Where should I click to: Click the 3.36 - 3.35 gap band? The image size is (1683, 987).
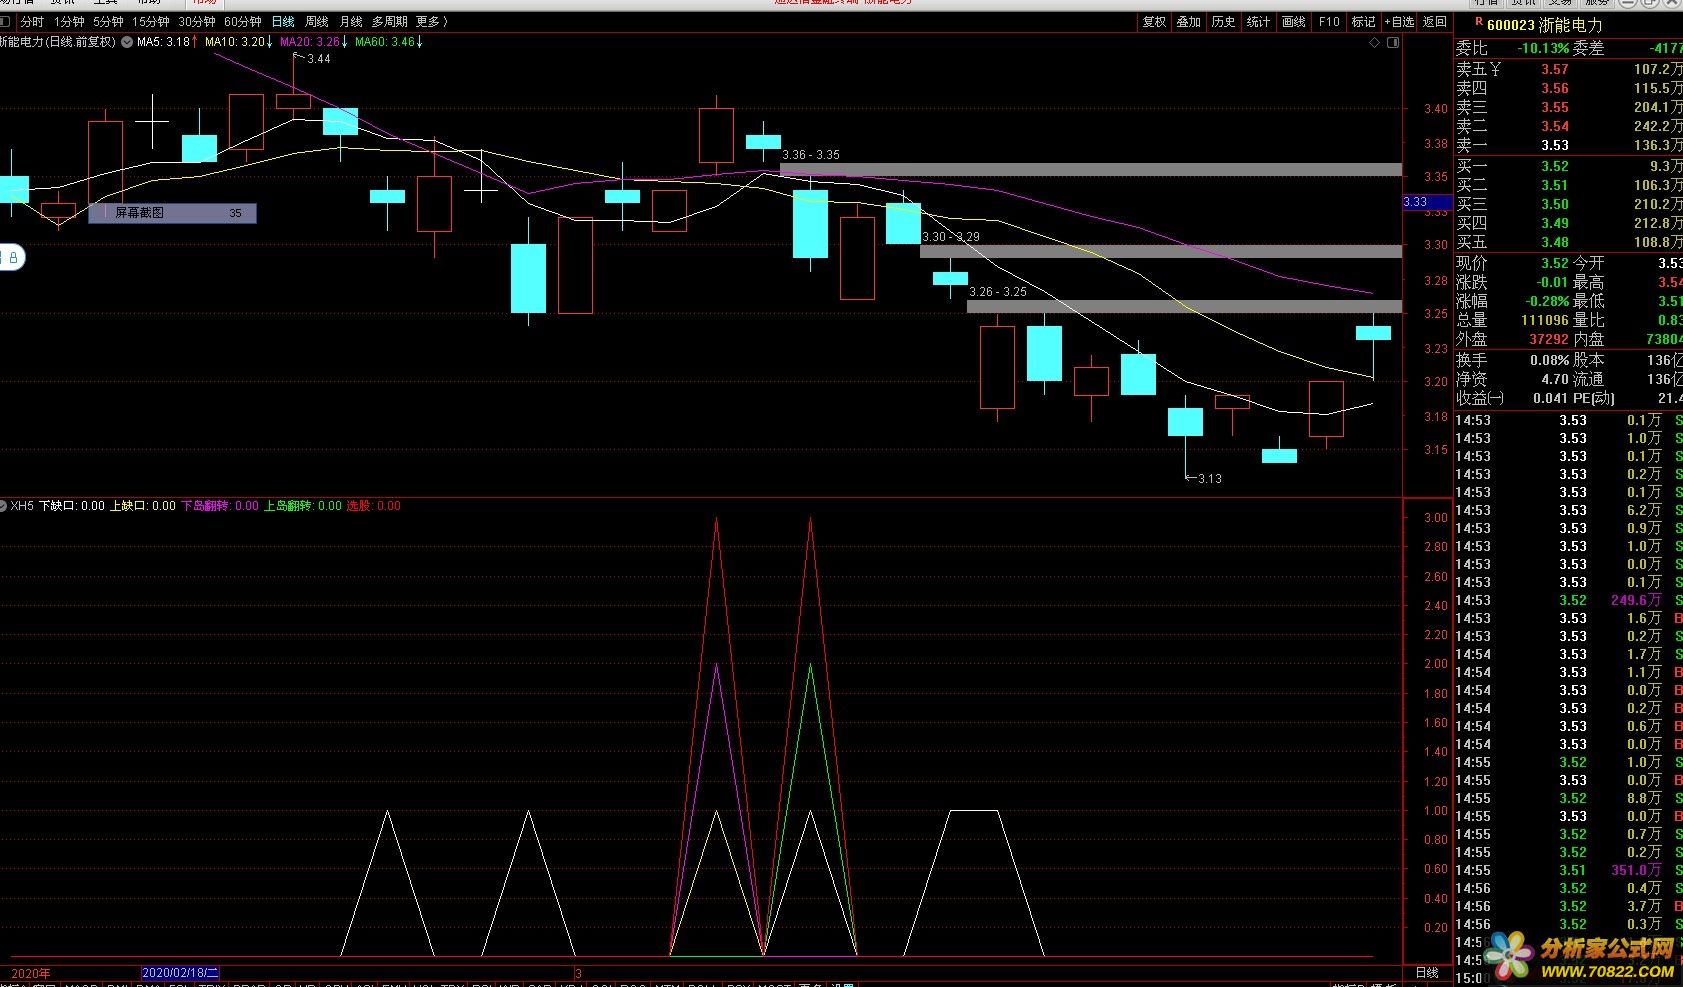pos(1090,170)
